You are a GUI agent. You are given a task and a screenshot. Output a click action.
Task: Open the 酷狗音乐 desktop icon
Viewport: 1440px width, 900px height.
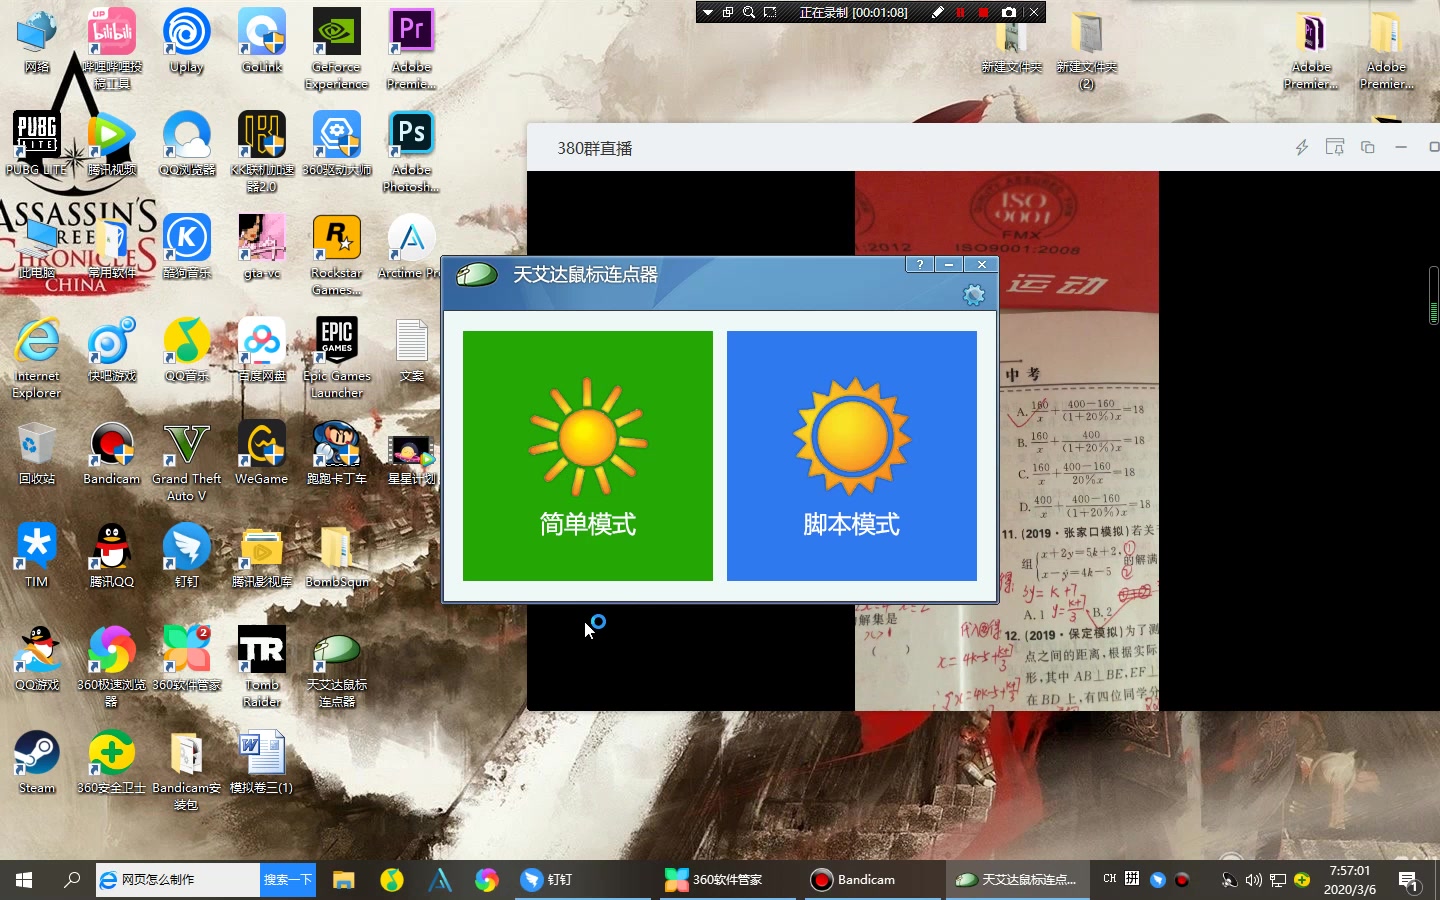click(187, 247)
